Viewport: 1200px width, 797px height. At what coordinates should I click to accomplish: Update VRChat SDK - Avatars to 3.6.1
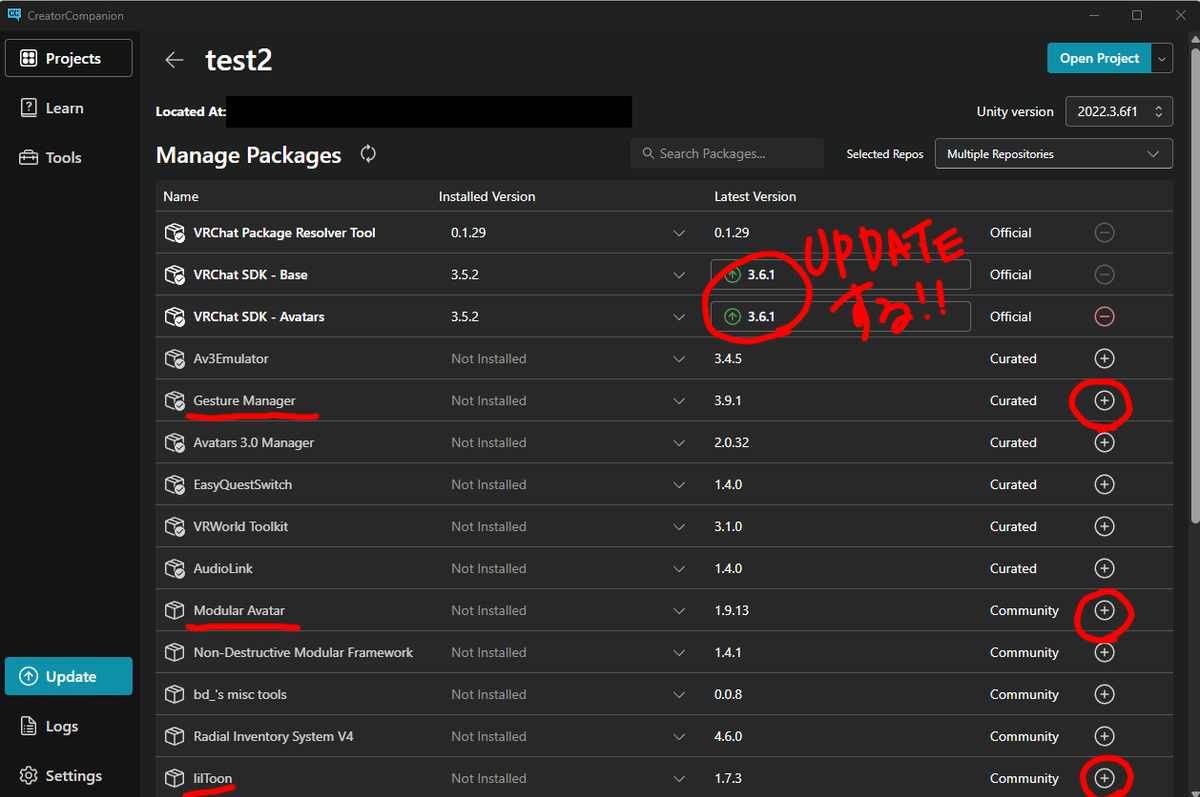coord(840,316)
